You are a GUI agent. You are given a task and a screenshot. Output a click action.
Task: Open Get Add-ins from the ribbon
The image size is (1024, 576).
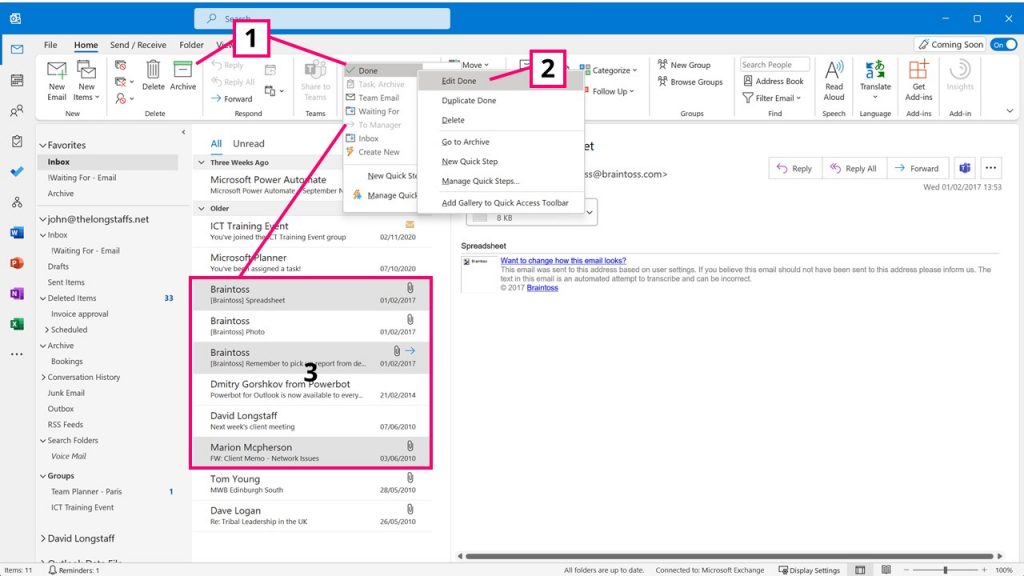click(917, 85)
